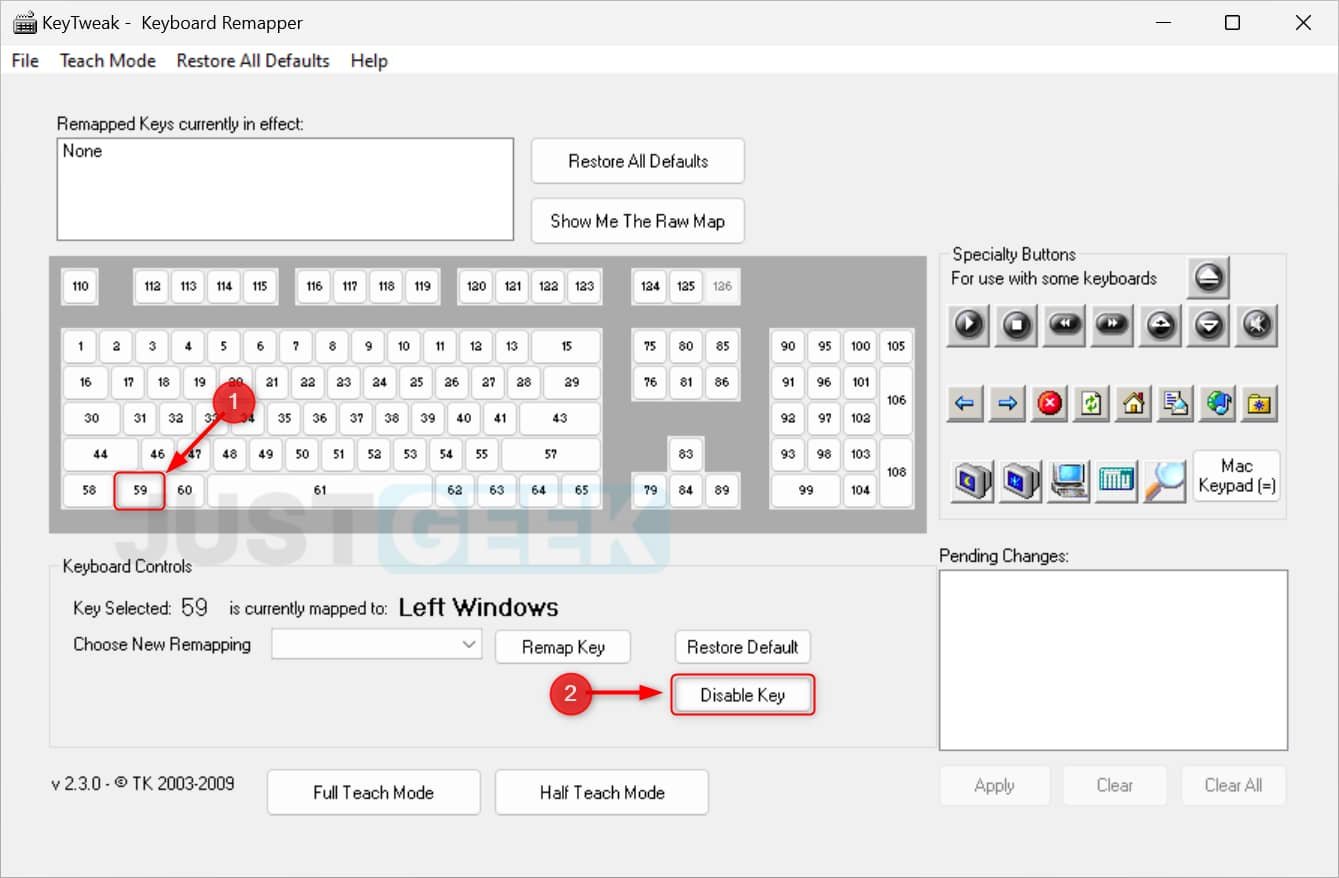This screenshot has width=1339, height=878.
Task: Select key 79 on the keyboard map
Action: (650, 490)
